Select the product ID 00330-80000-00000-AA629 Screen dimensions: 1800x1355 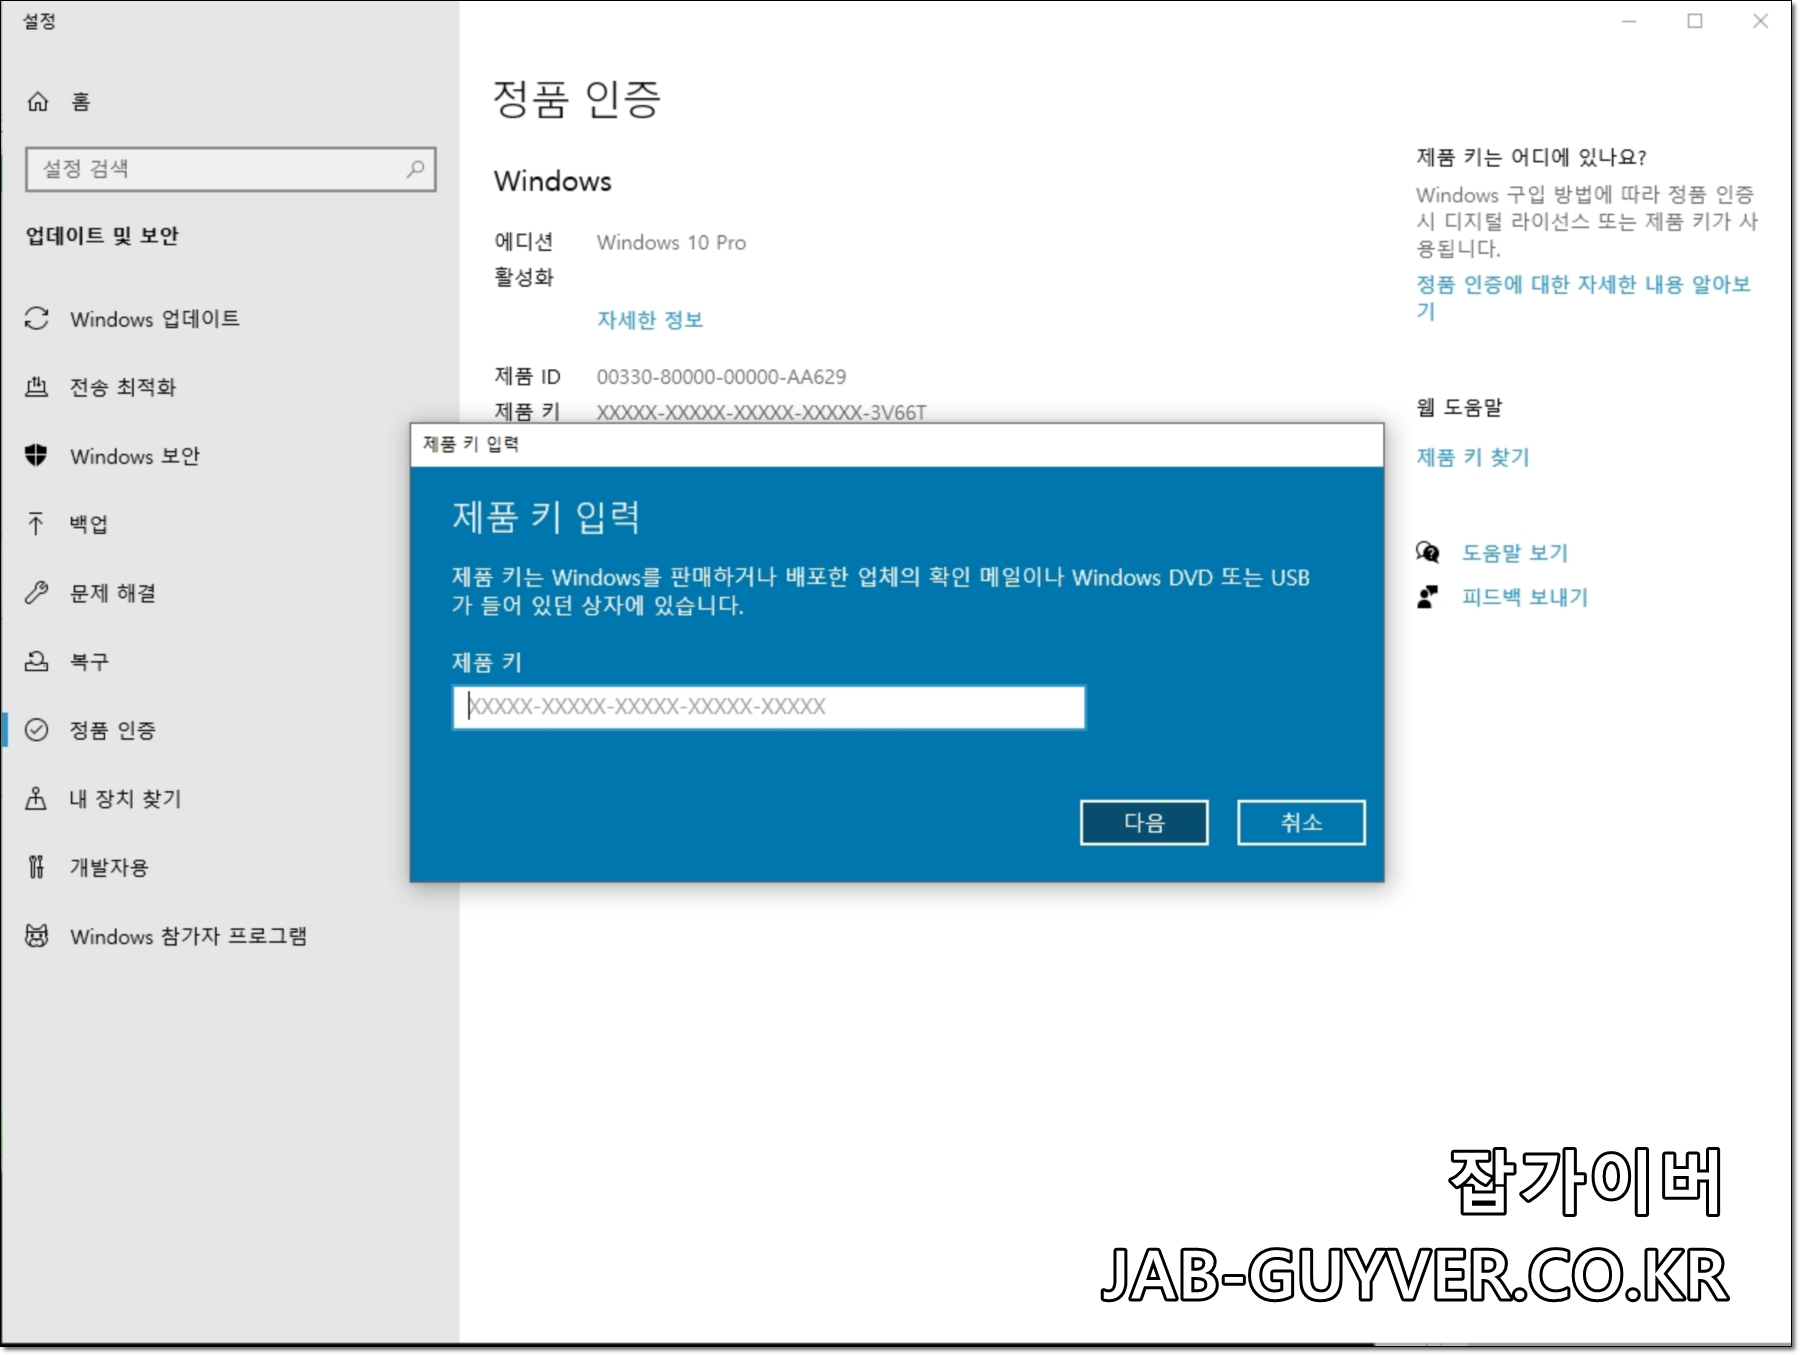(x=721, y=377)
